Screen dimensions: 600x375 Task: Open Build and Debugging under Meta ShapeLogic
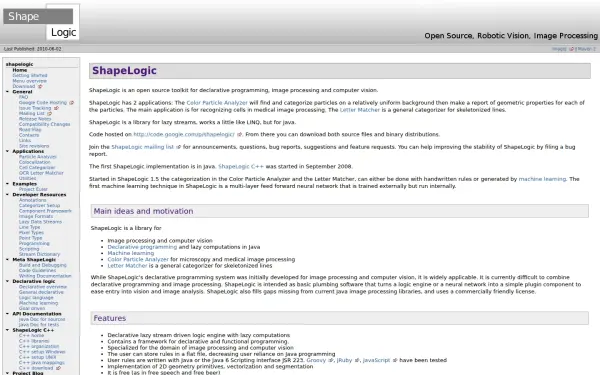click(42, 265)
